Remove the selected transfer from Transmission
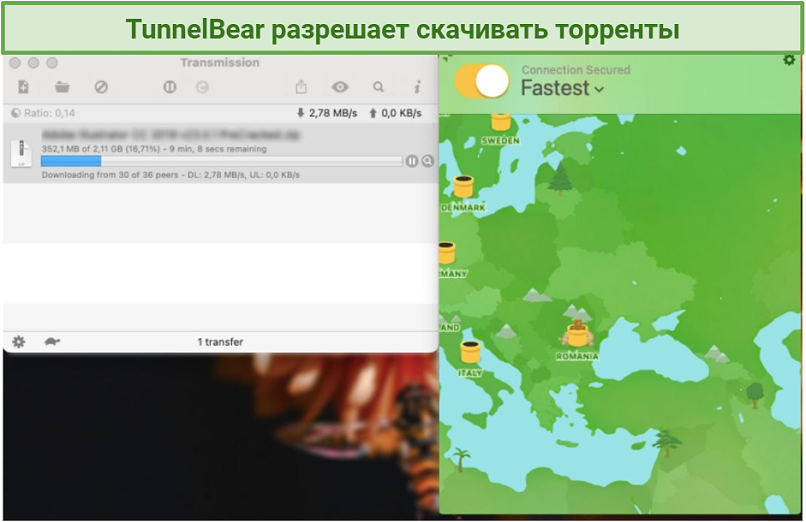This screenshot has height=522, width=806. [x=101, y=87]
